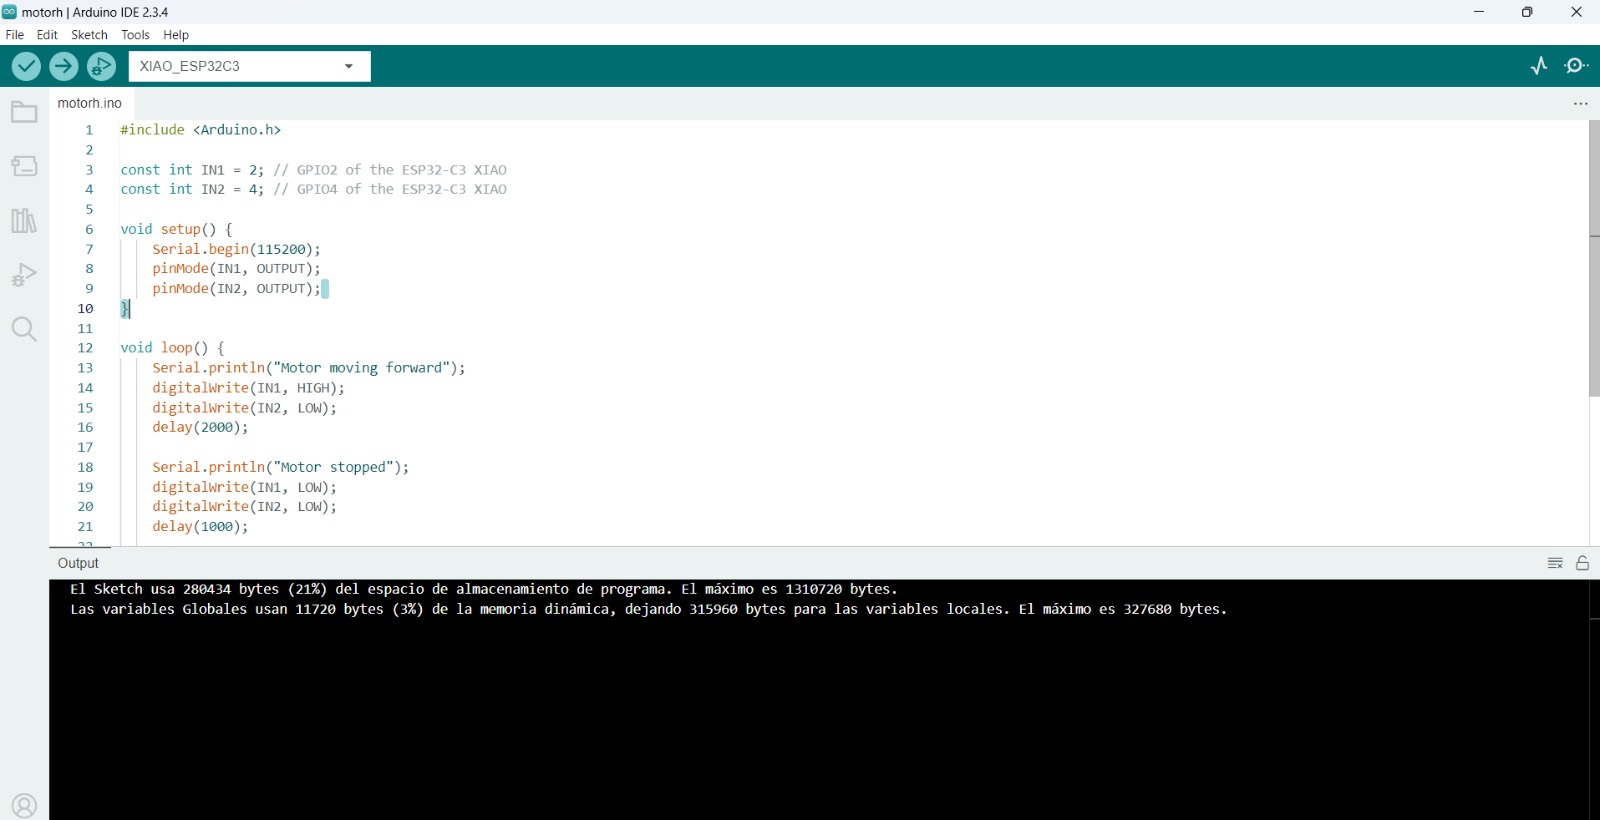
Task: Open the Help menu
Action: (176, 35)
